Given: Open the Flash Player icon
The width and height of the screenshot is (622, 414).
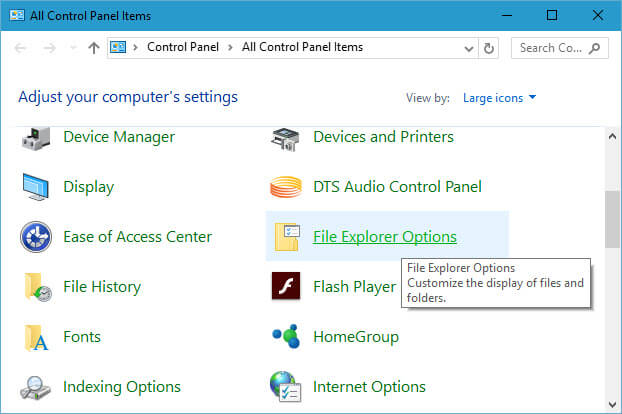Looking at the screenshot, I should (286, 286).
